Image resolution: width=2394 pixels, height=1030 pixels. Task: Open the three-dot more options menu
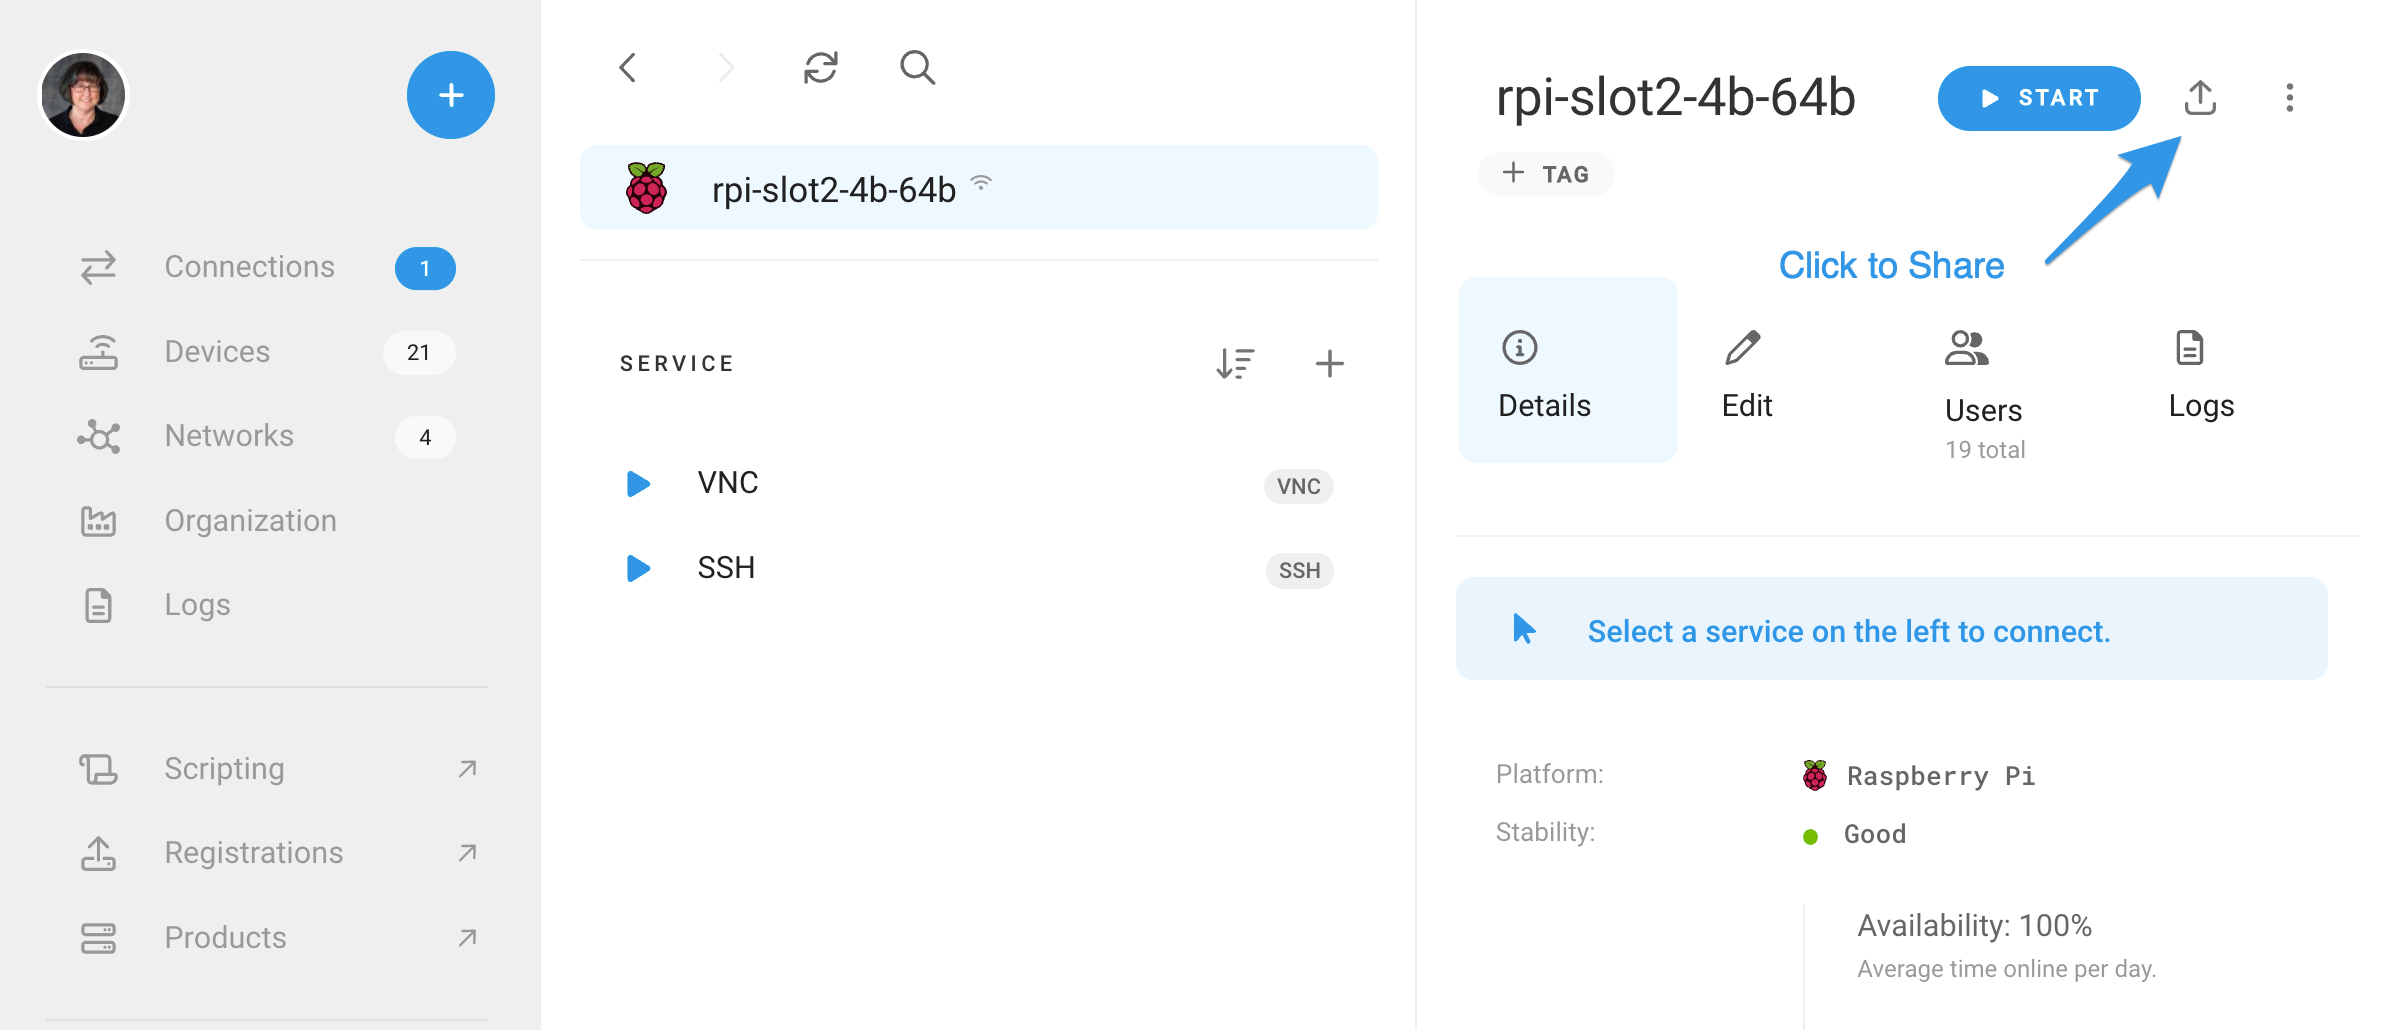coord(2289,98)
